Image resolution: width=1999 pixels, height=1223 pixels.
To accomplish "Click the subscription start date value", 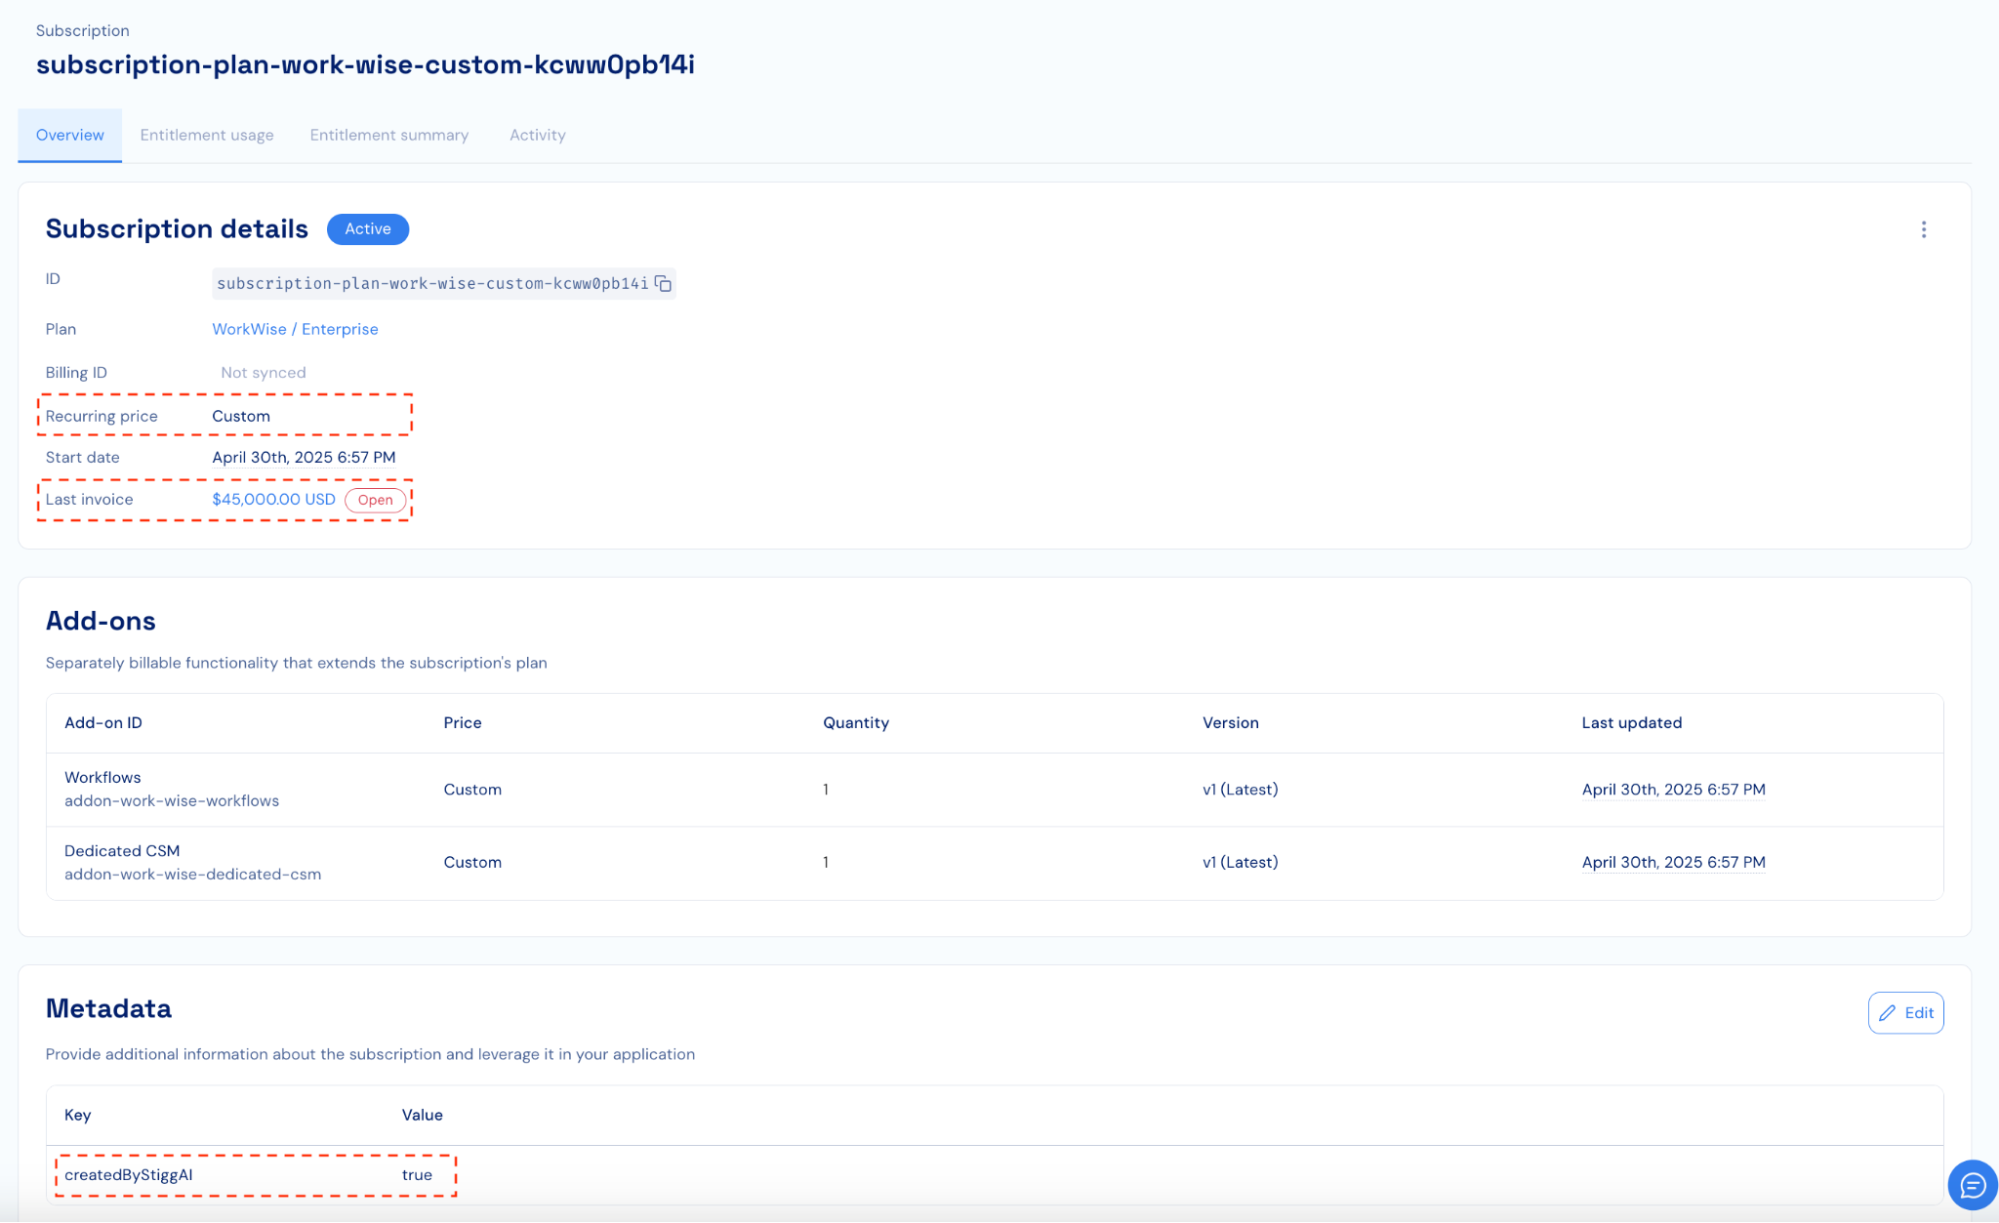I will click(x=303, y=457).
